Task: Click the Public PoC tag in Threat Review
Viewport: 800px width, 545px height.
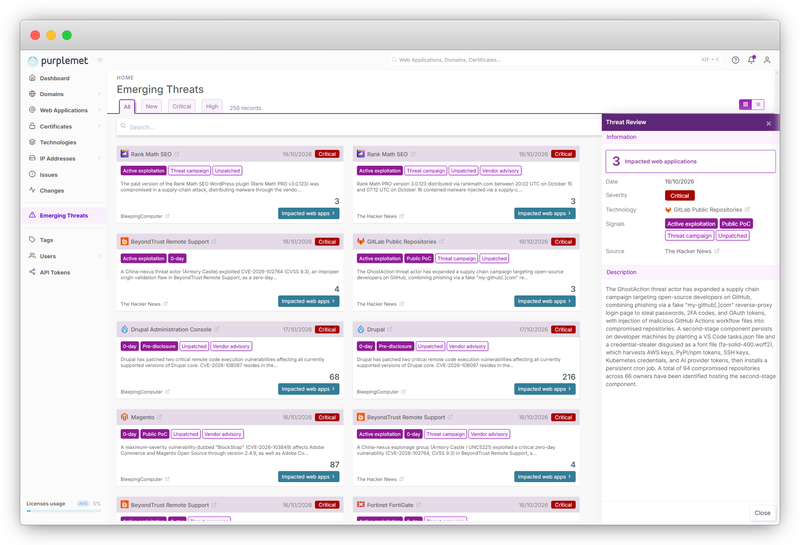Action: coord(736,224)
